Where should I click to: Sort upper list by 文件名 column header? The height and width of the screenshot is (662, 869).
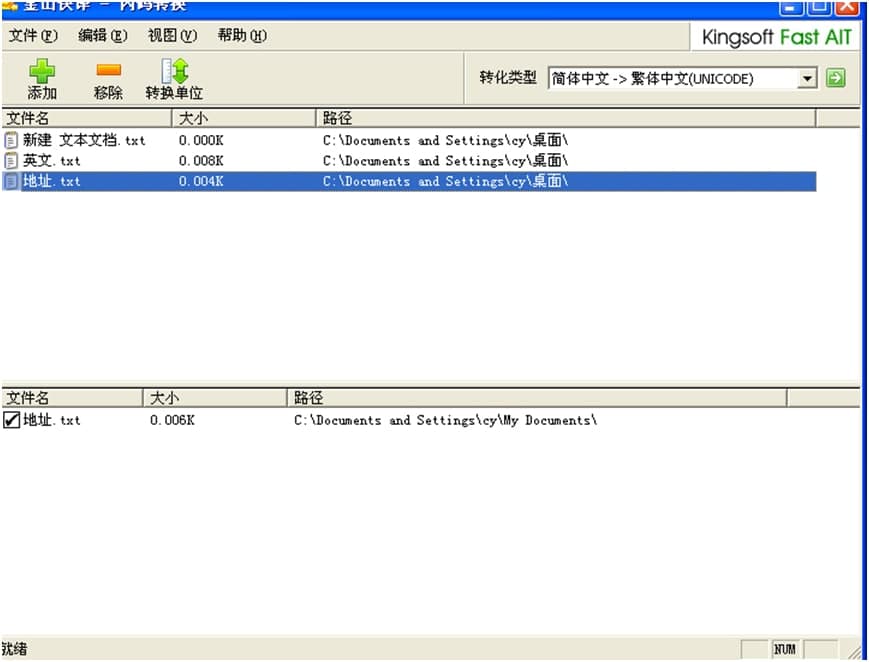click(86, 118)
